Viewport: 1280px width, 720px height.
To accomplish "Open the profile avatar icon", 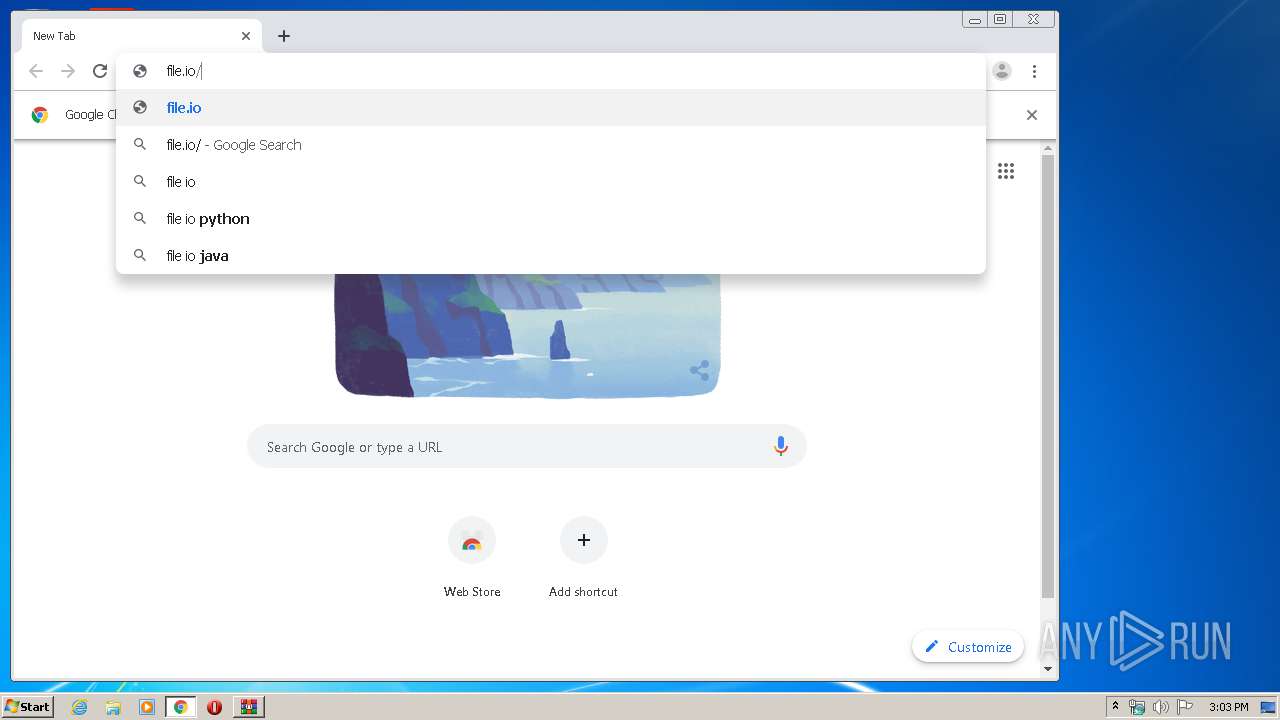I will pos(1002,71).
